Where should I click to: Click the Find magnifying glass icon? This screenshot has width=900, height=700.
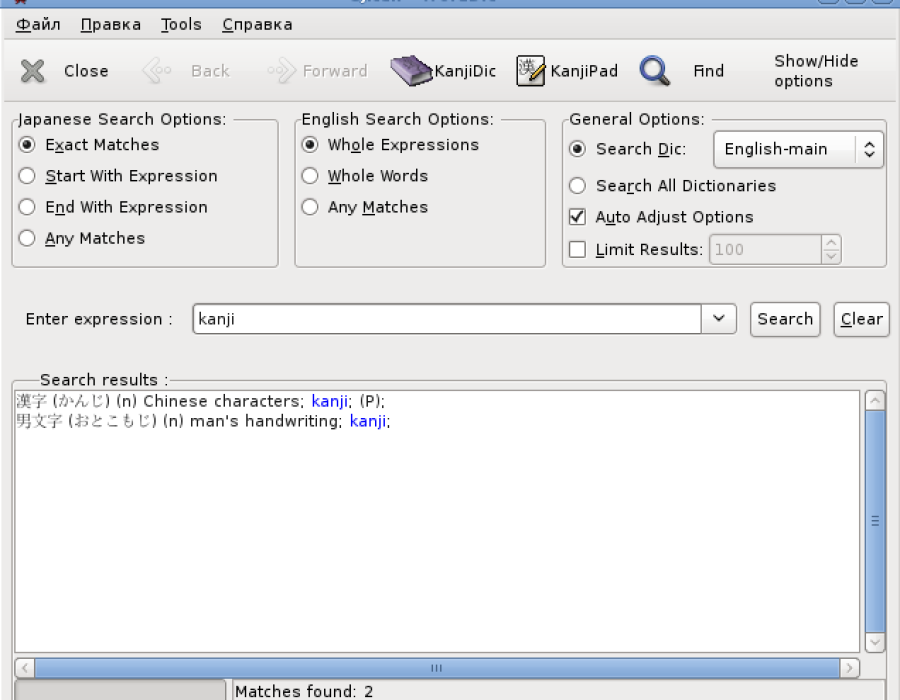[x=655, y=71]
